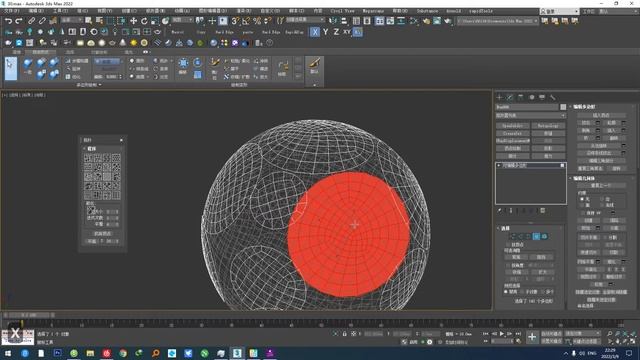This screenshot has height=360, width=640.
Task: Select Element sub-object level in Selection rollout
Action: (544, 236)
